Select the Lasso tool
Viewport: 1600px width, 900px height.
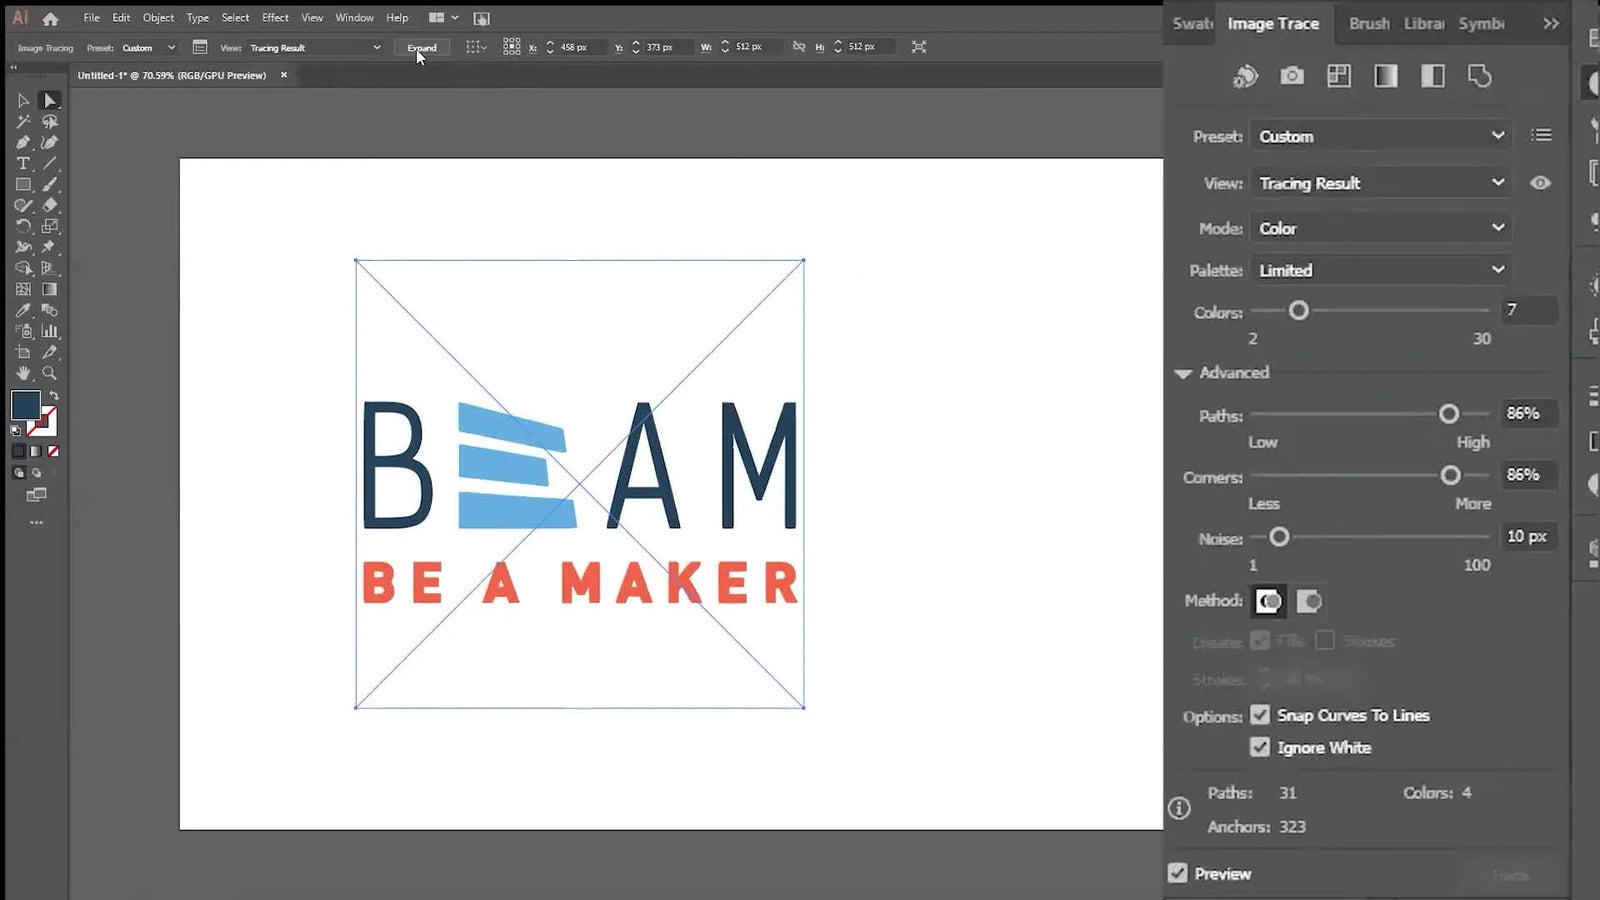click(x=49, y=121)
